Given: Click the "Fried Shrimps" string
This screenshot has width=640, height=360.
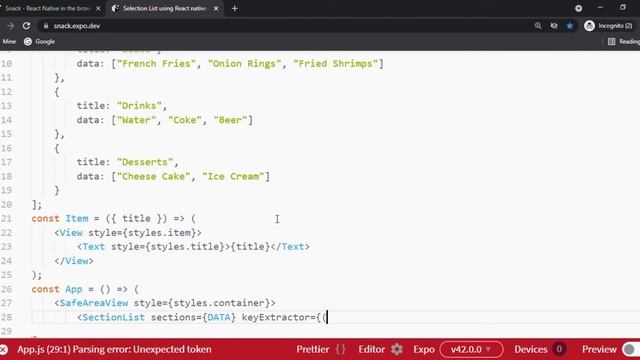Looking at the screenshot, I should (336, 64).
